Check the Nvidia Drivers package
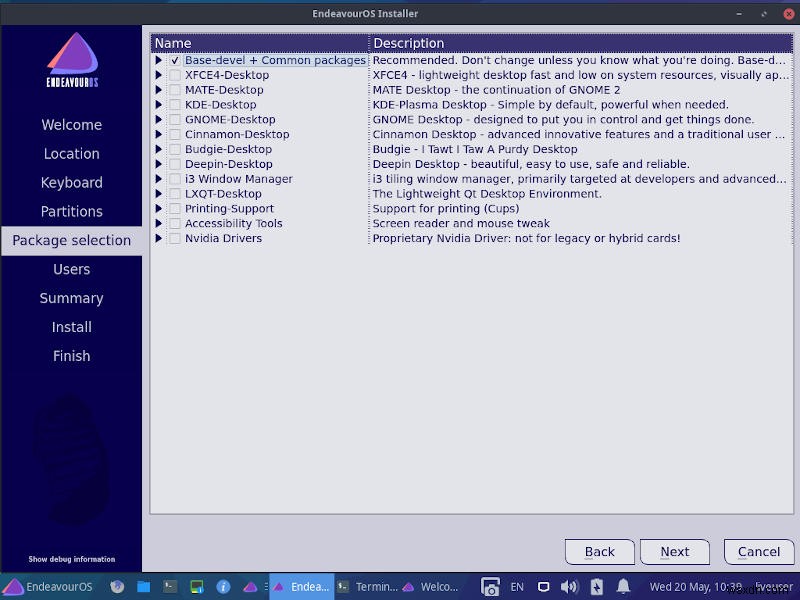 click(x=173, y=238)
